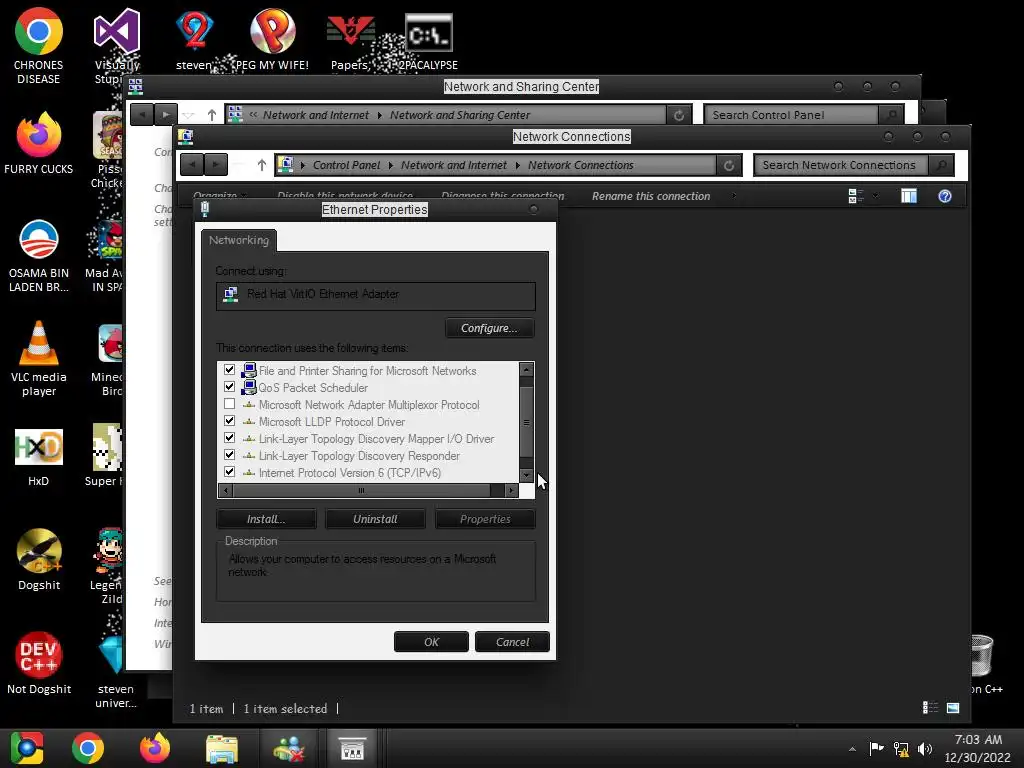Show hidden tray icons arrow
1024x768 pixels.
click(x=852, y=749)
